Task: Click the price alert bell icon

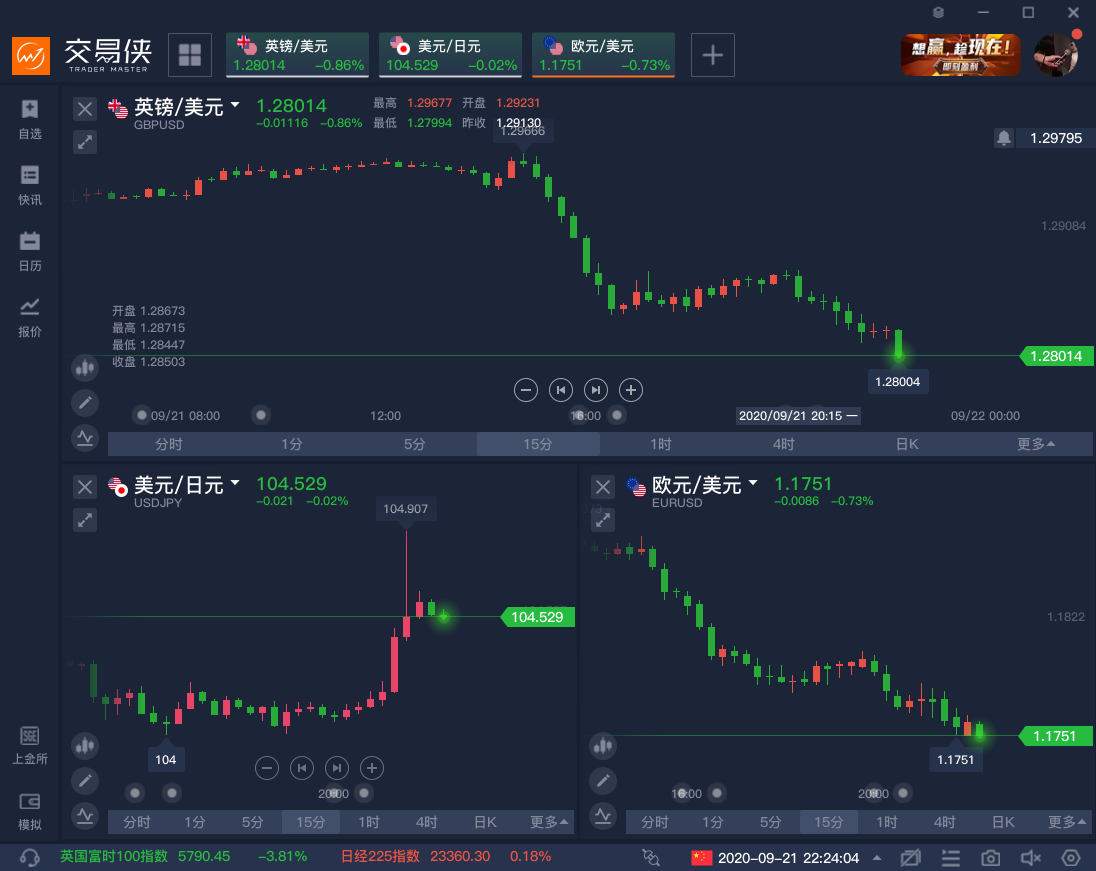Action: point(1004,138)
